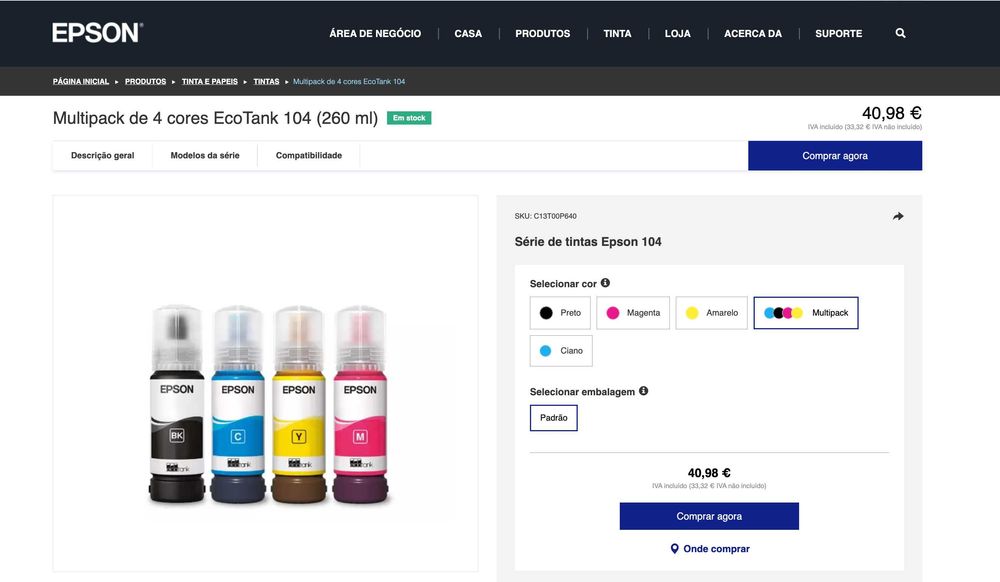Select the Ciano color option

pyautogui.click(x=561, y=351)
